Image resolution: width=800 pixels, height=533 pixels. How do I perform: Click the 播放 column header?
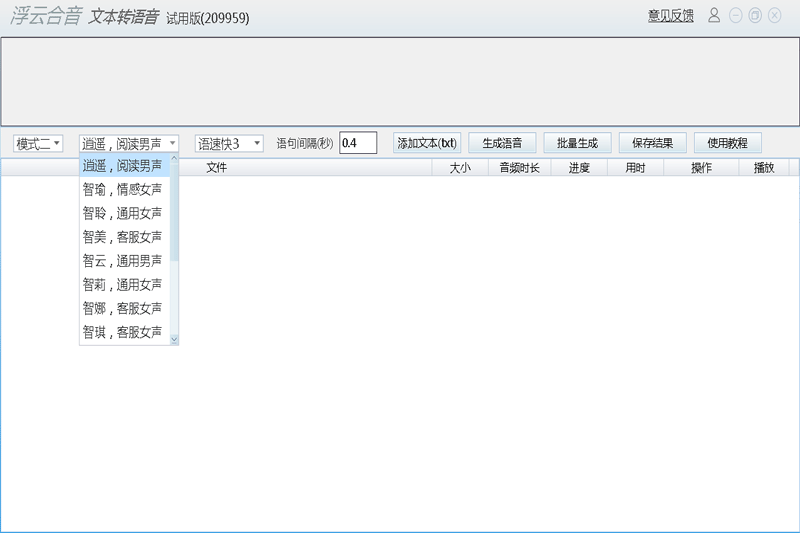[764, 168]
